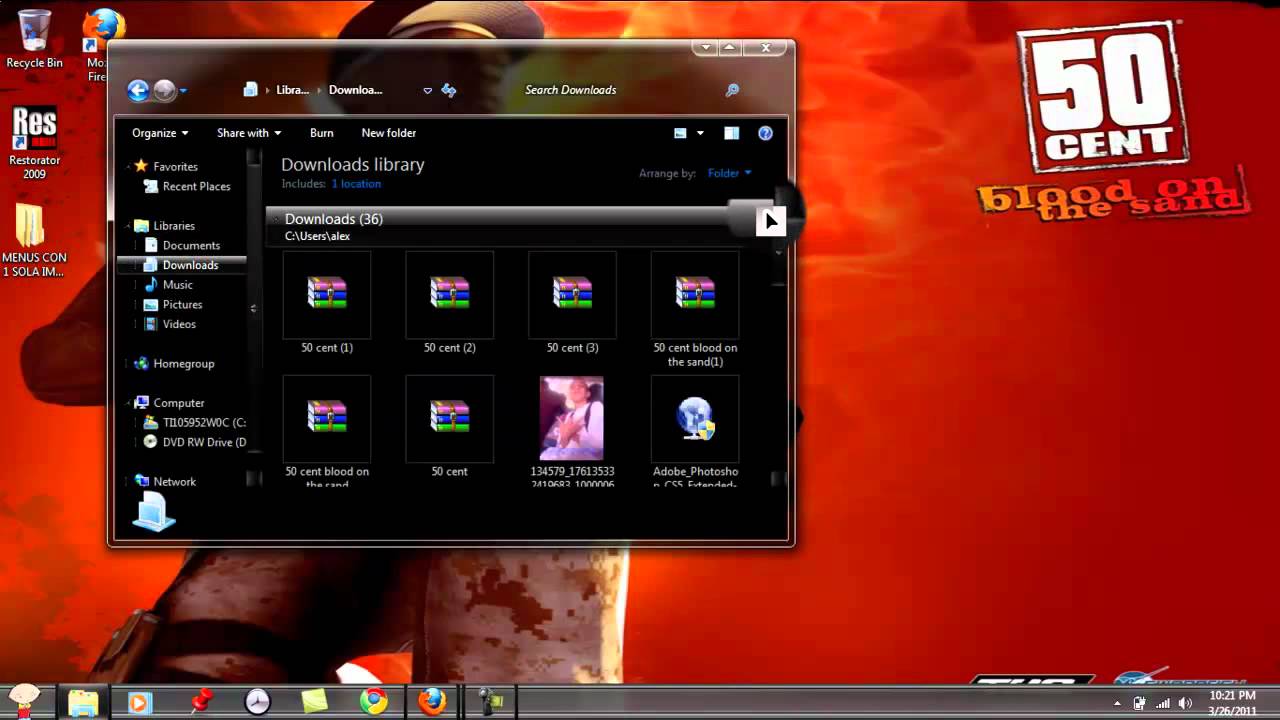Open the Arrange by Folder dropdown
This screenshot has width=1280, height=720.
point(729,173)
